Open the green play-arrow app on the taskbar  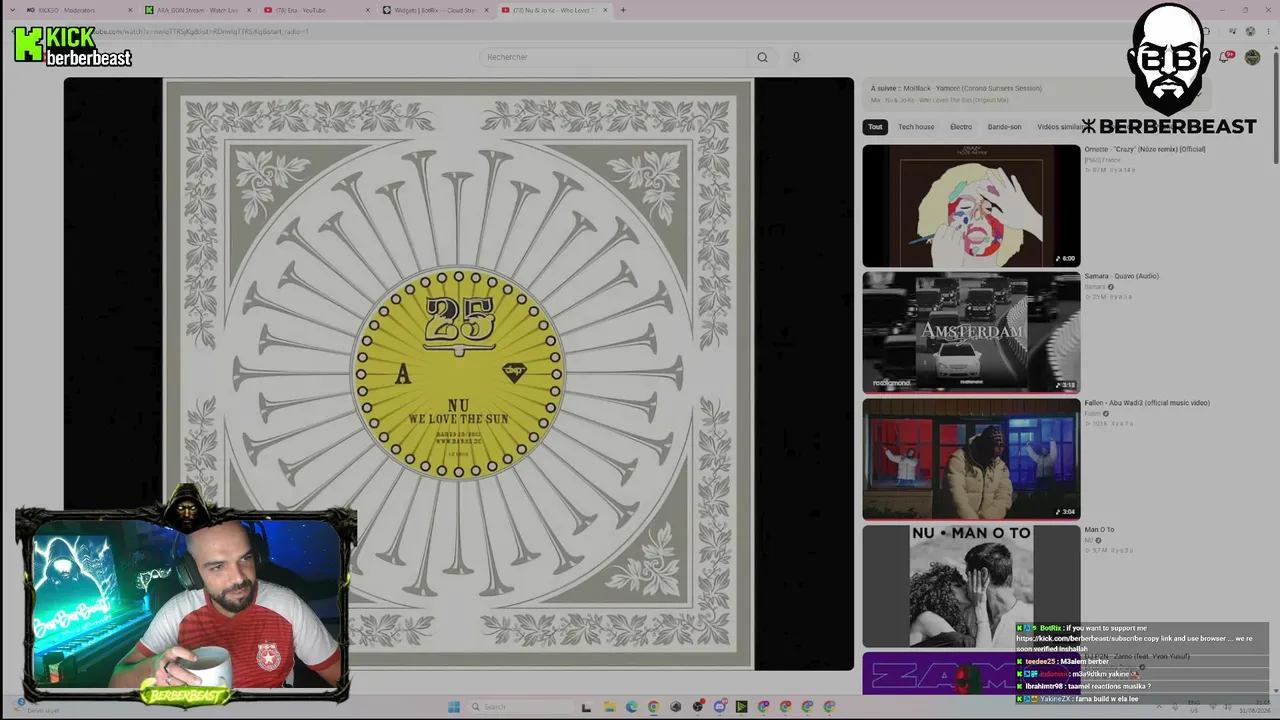pyautogui.click(x=741, y=707)
